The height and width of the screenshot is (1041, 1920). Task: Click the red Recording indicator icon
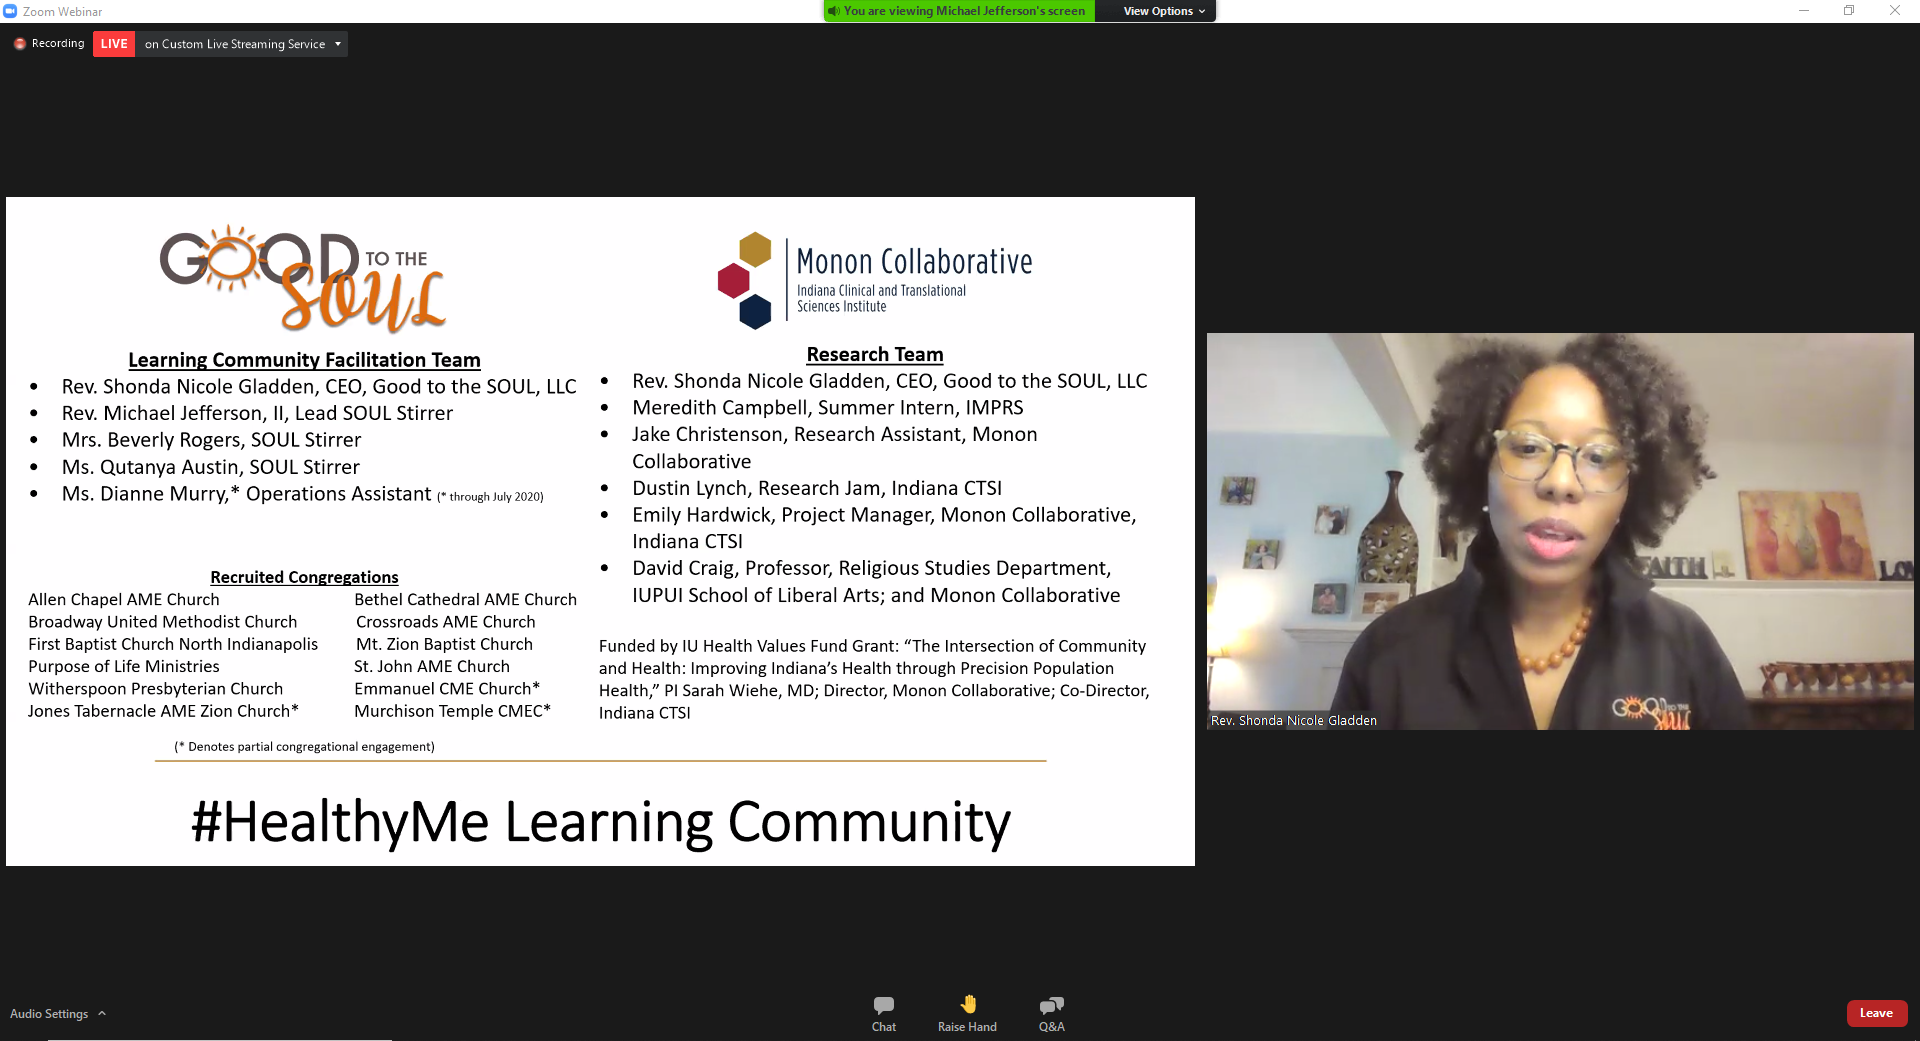[19, 44]
